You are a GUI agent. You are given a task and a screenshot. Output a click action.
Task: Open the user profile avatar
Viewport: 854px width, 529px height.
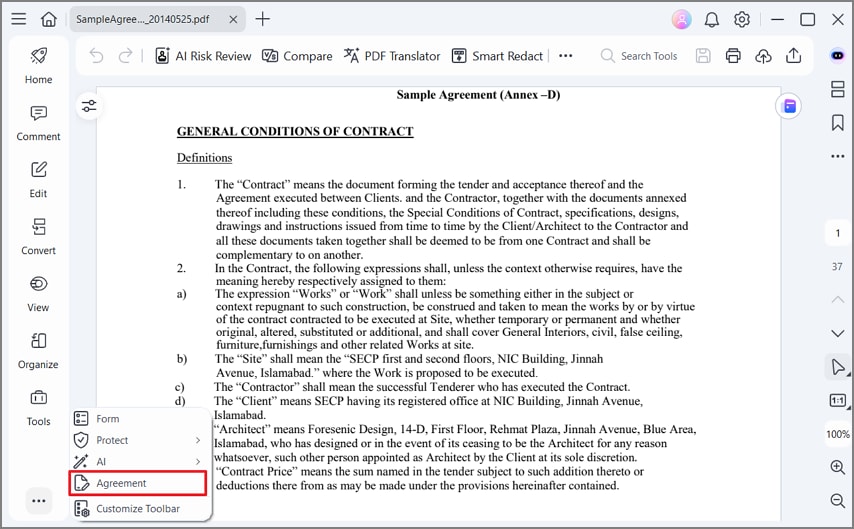(x=681, y=20)
